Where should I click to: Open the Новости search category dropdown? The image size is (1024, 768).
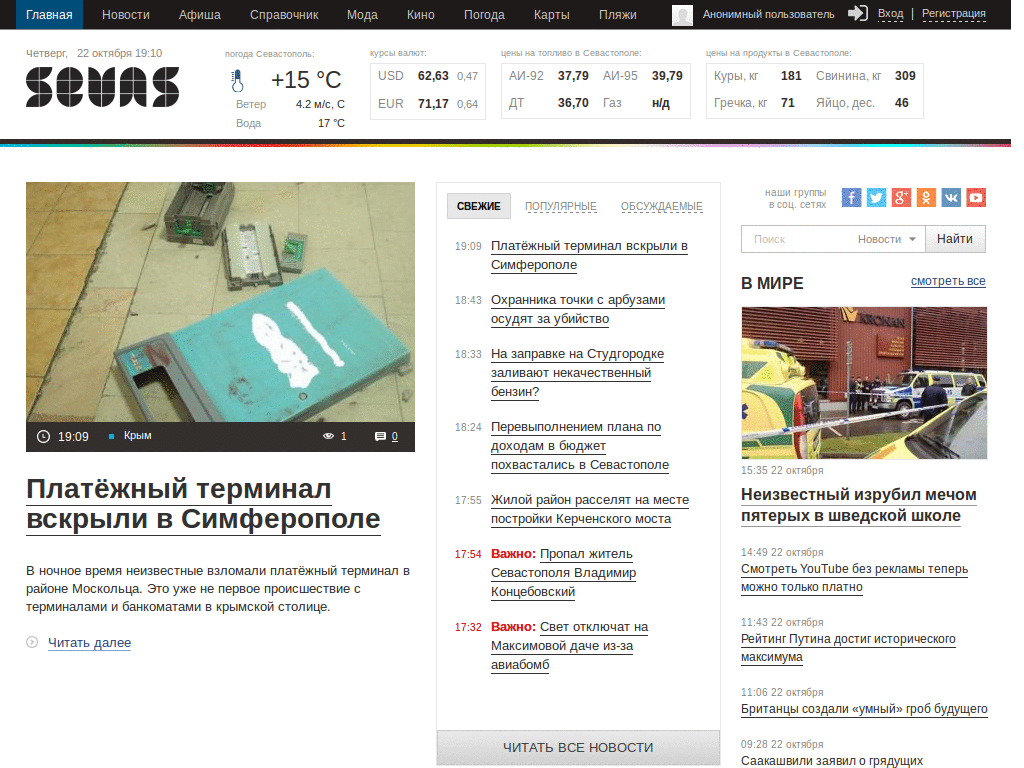pyautogui.click(x=887, y=239)
